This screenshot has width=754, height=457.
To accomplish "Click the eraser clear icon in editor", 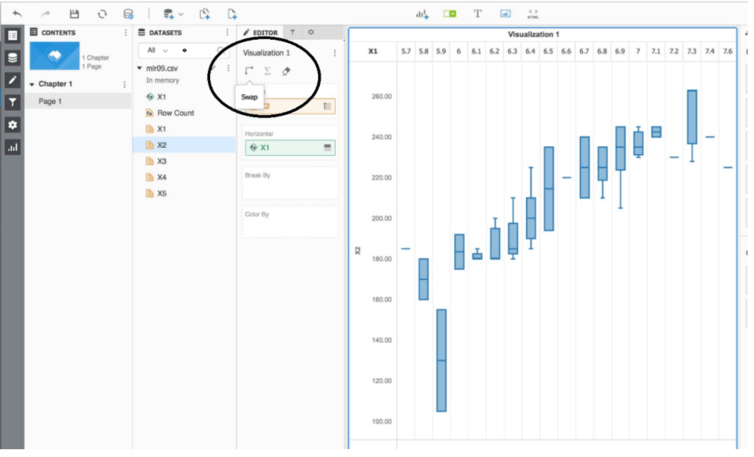I will (x=286, y=71).
